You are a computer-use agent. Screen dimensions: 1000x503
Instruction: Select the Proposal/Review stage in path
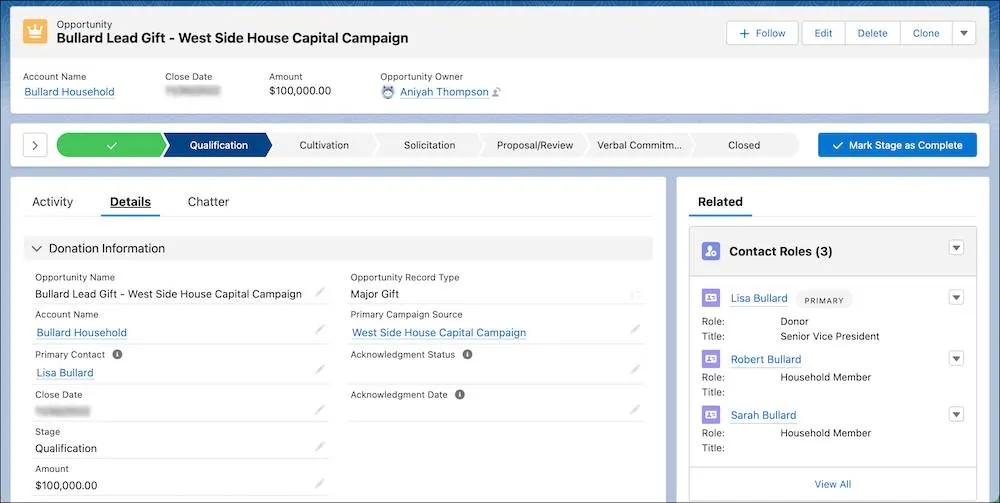(535, 145)
